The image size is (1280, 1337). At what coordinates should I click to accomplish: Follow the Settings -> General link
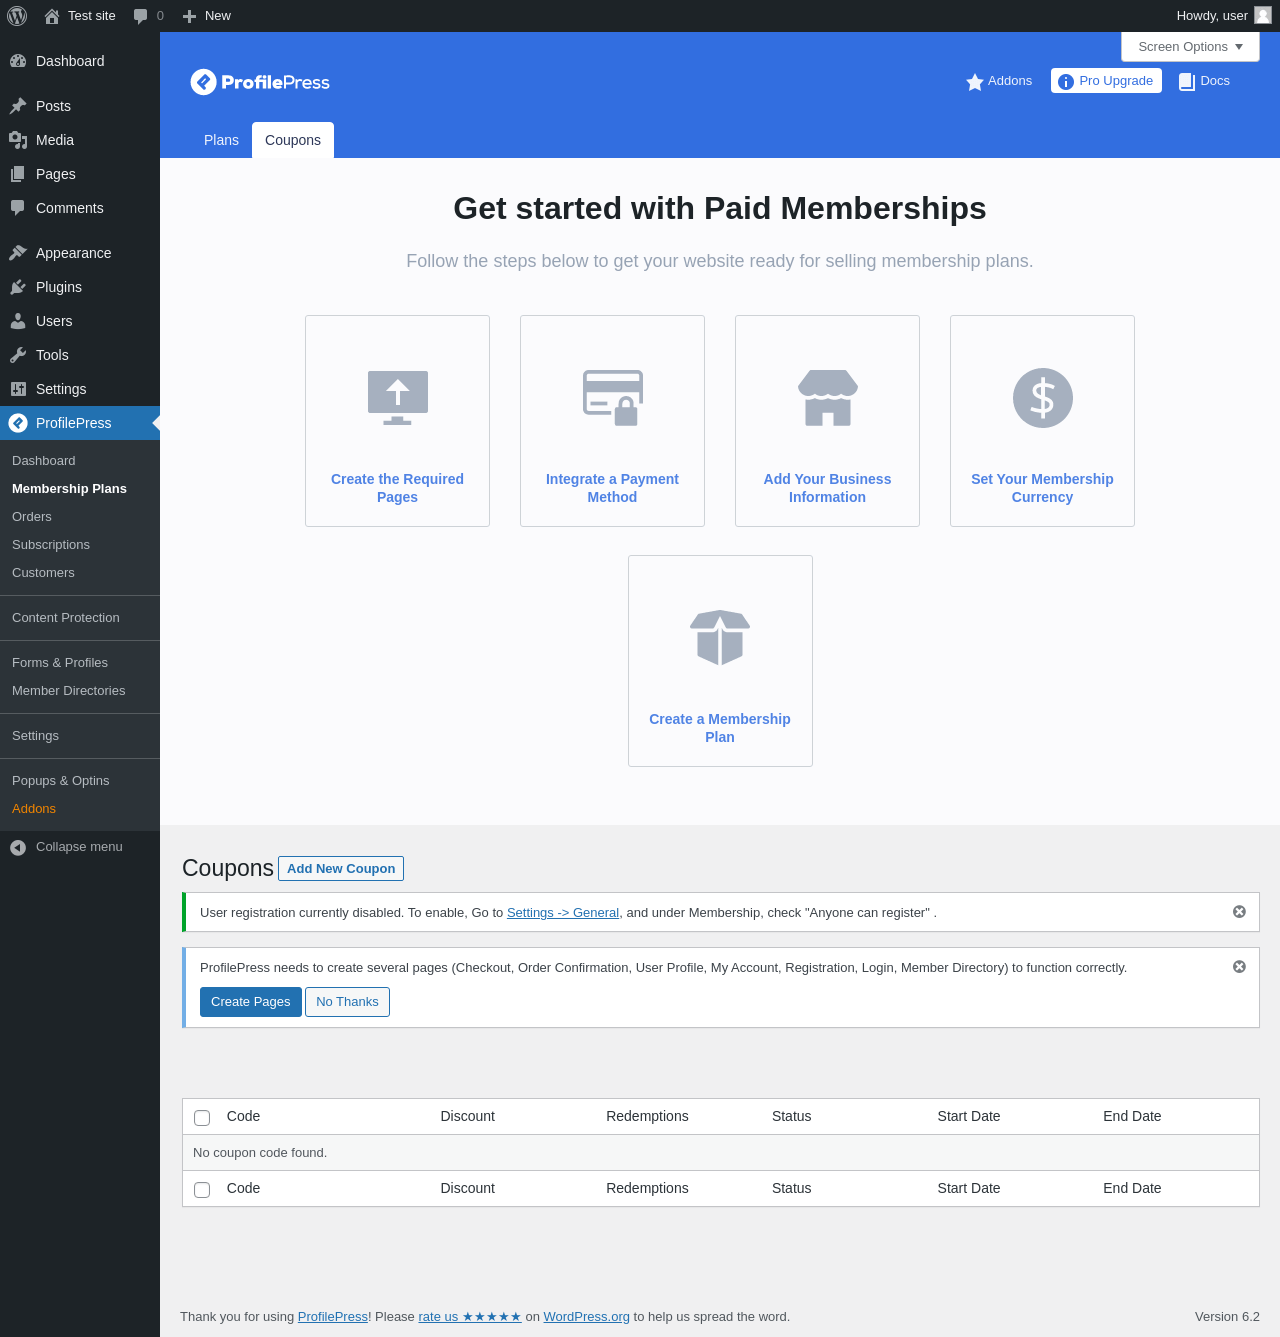pos(563,913)
